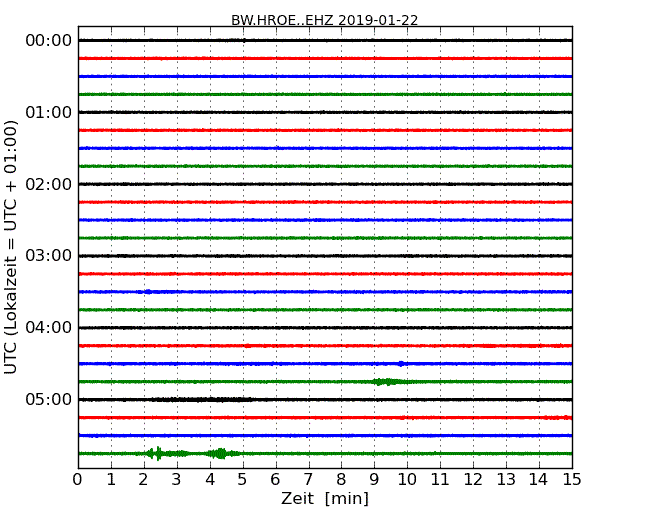This screenshot has width=650, height=520.
Task: Pick the 04:00 y-axis tick label
Action: tap(49, 328)
